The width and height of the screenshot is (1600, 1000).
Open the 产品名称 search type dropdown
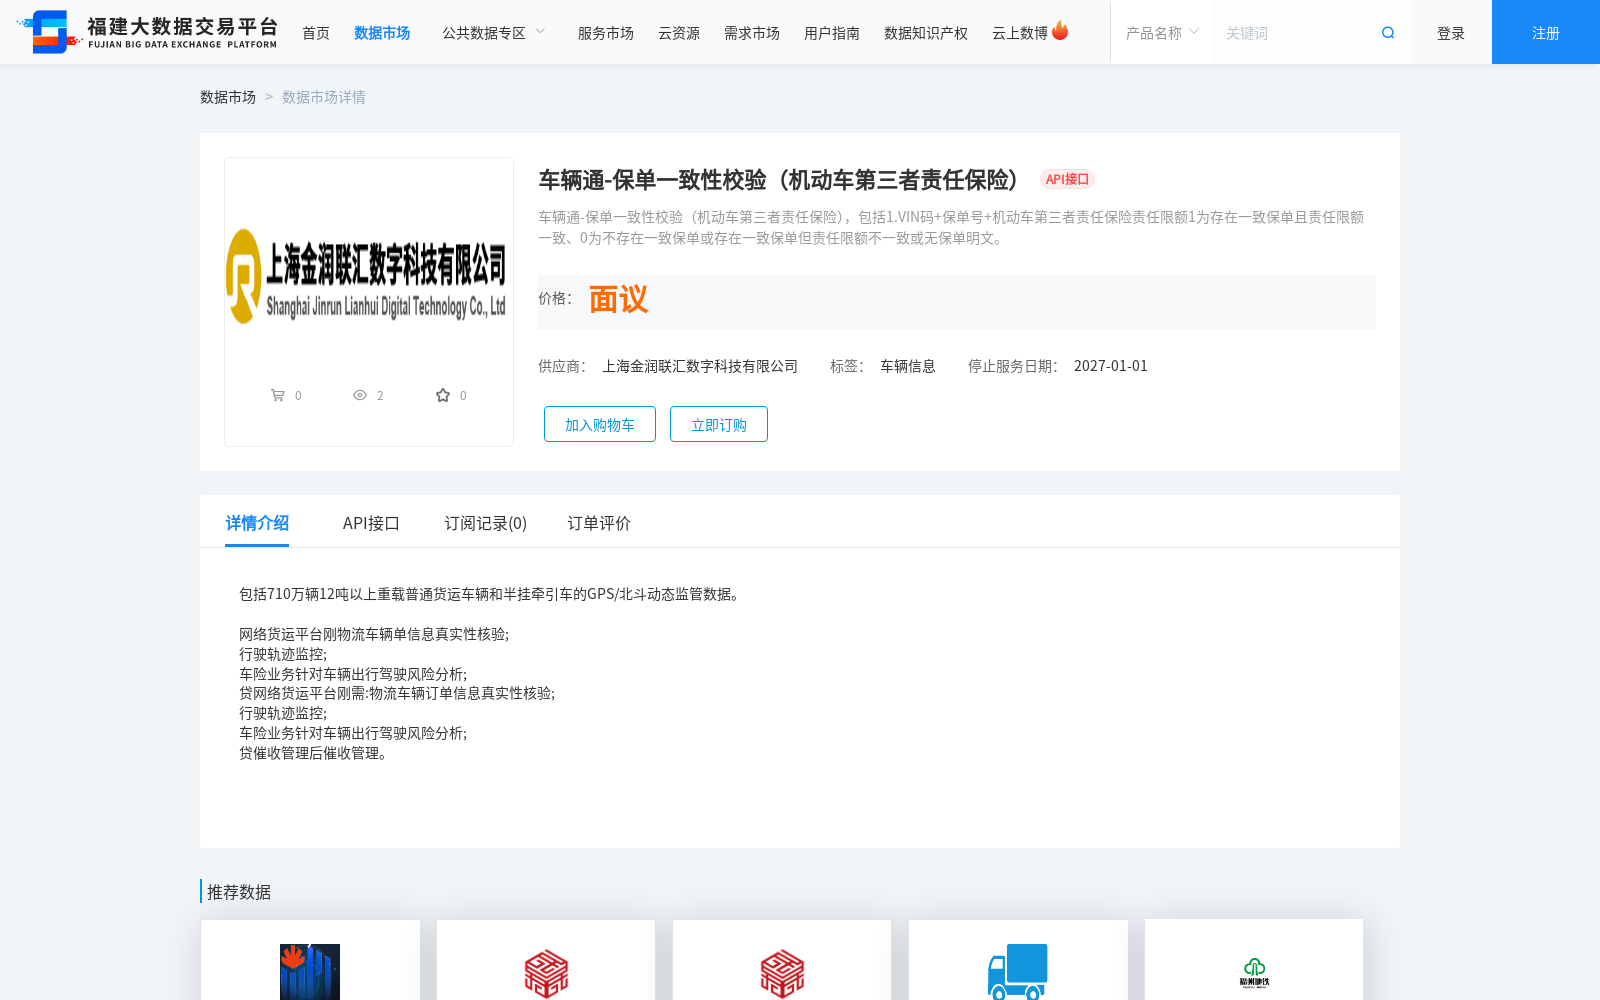click(x=1162, y=33)
